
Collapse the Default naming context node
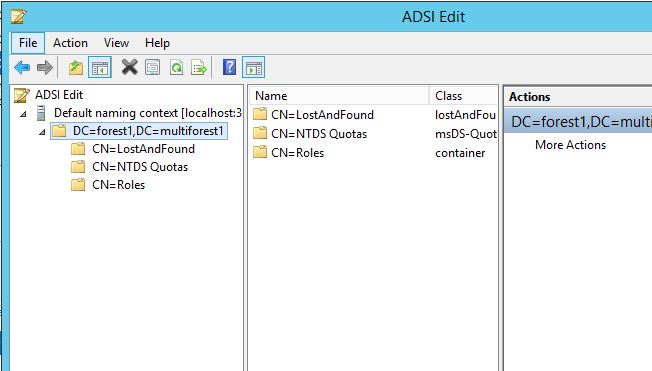[x=23, y=114]
